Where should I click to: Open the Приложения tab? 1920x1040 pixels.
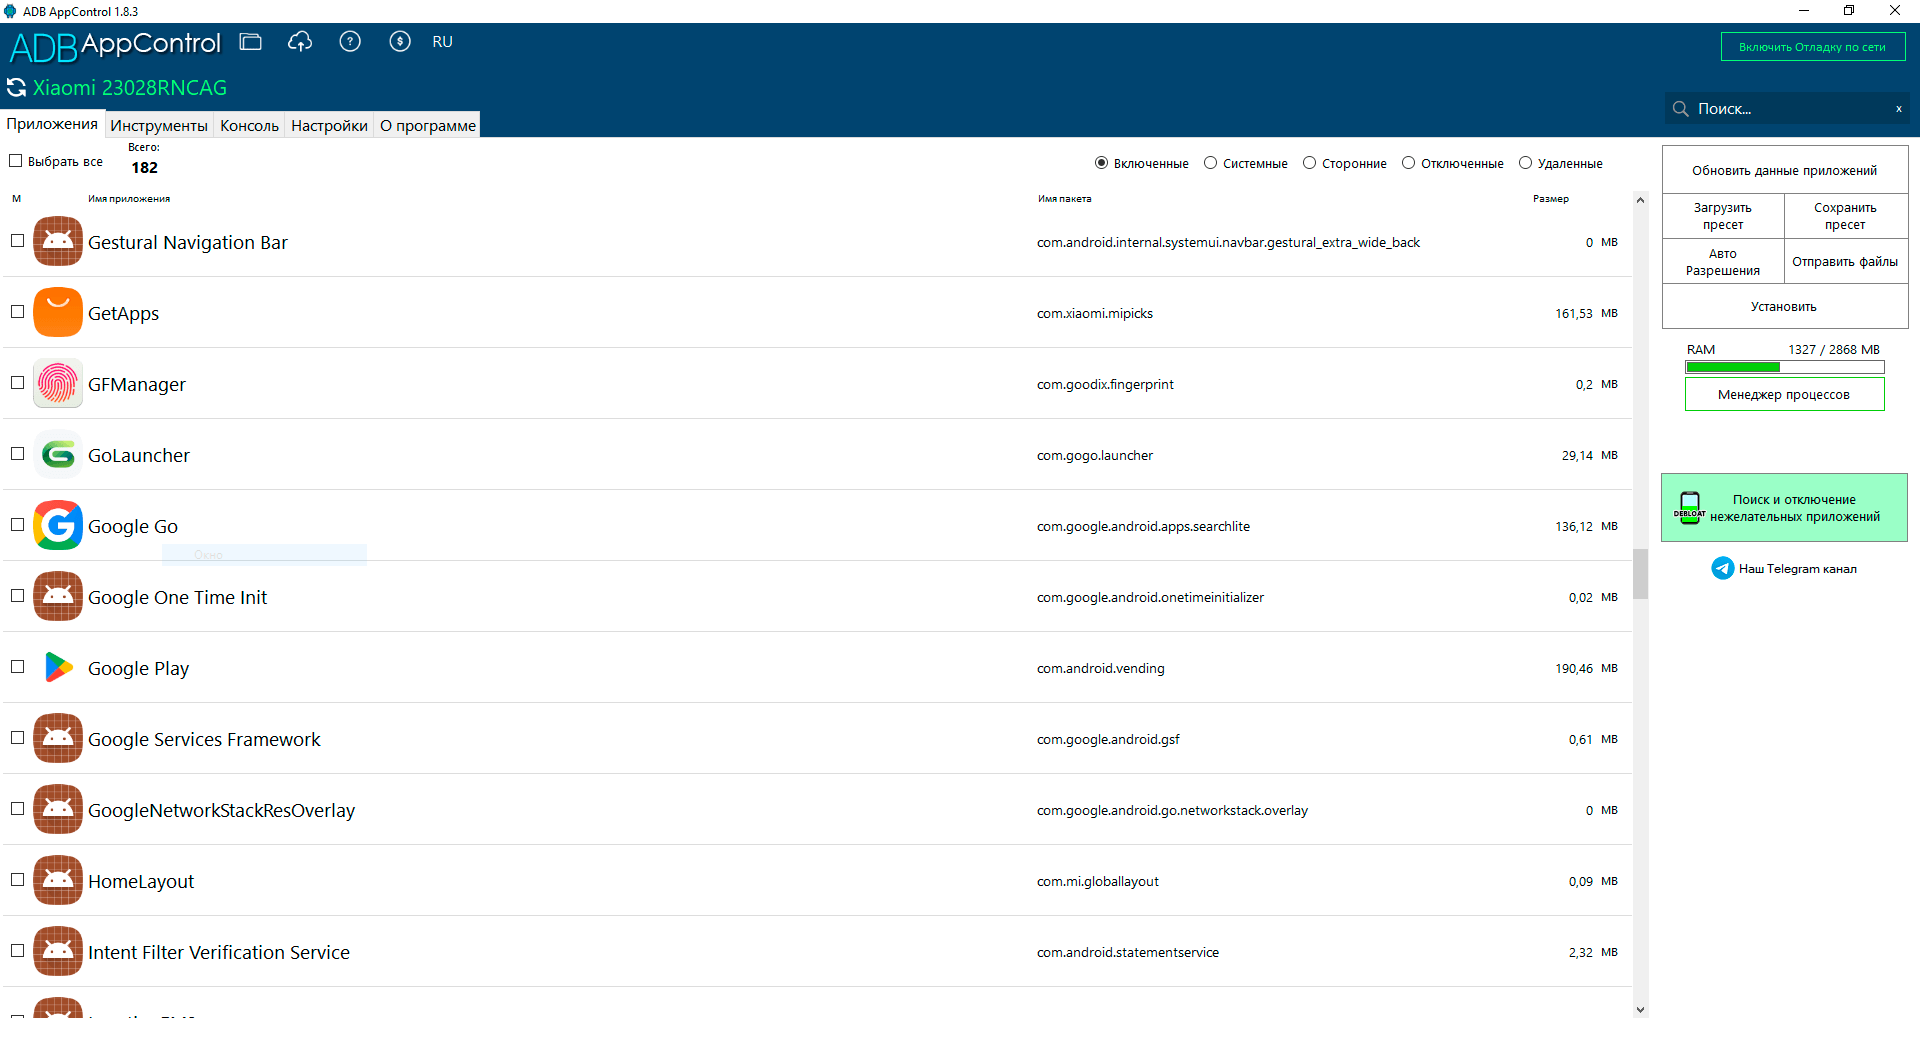52,124
